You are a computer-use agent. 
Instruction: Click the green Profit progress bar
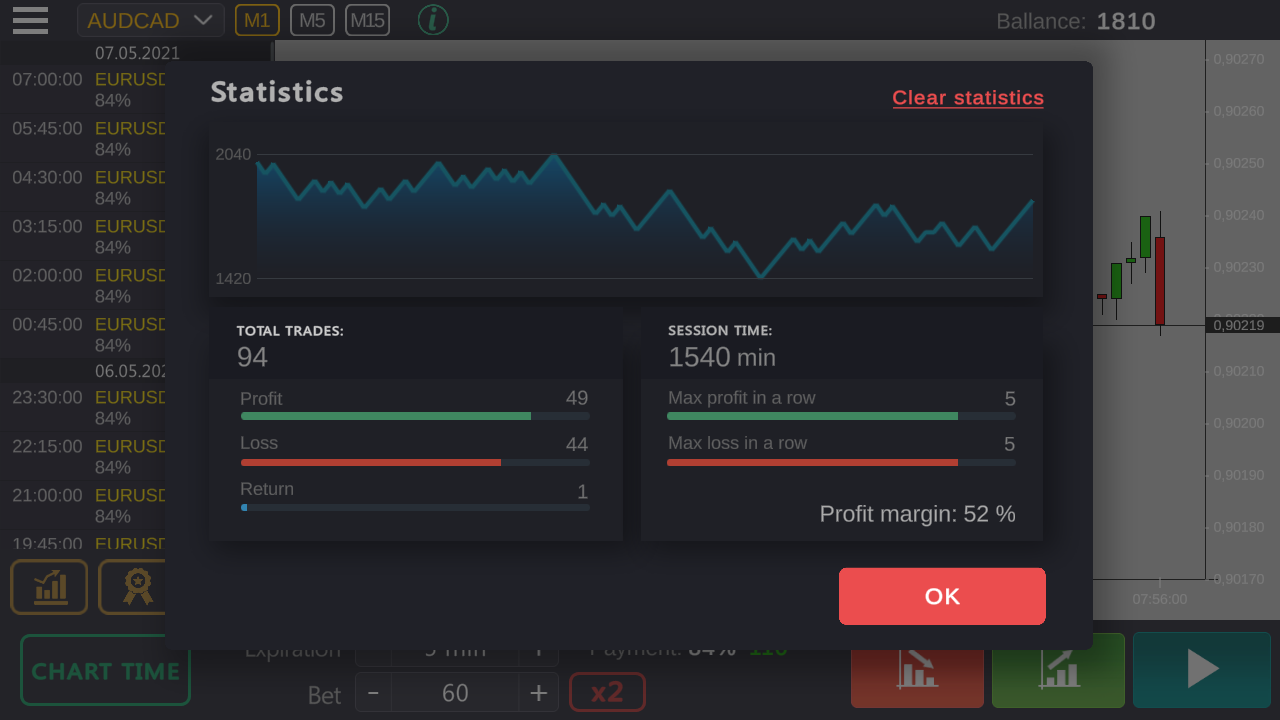(386, 416)
